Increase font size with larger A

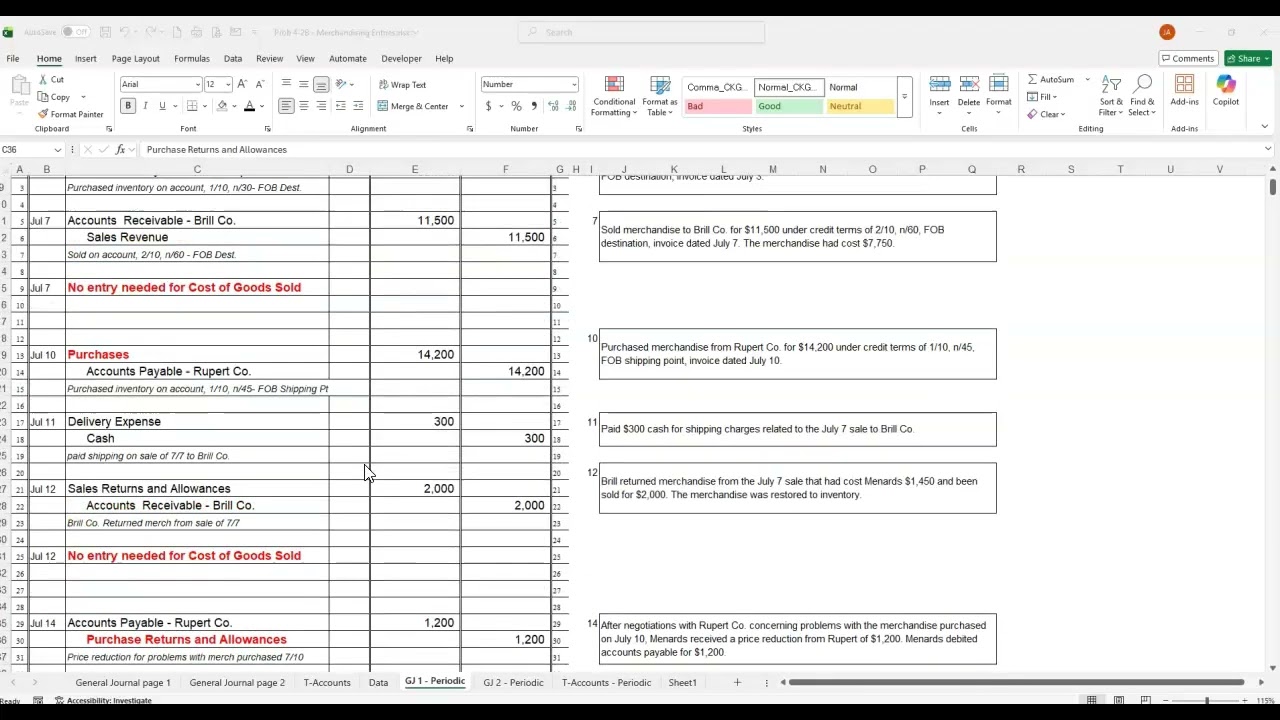243,84
